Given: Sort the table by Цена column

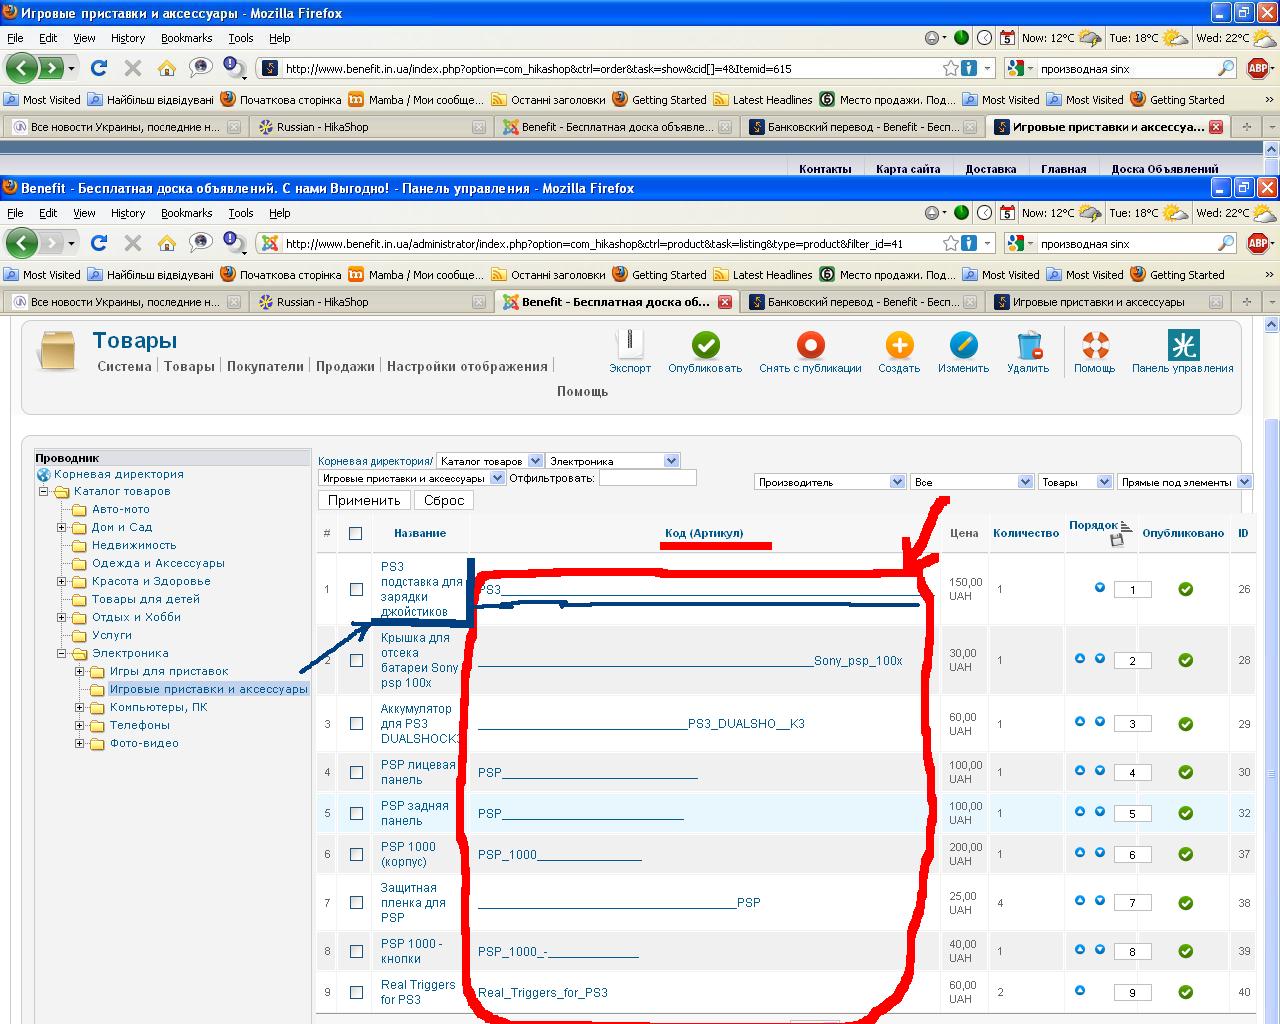Looking at the screenshot, I should (964, 533).
